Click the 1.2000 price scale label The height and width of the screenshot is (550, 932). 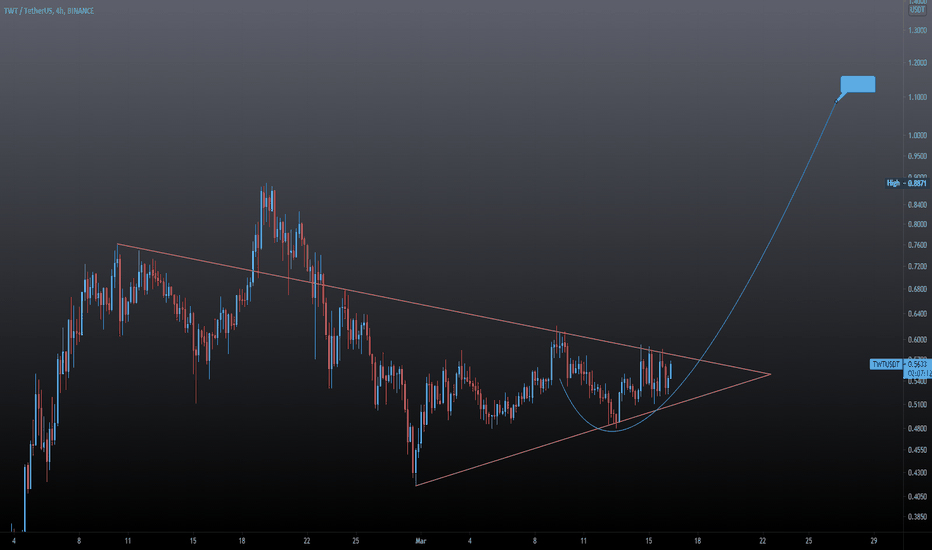[917, 62]
